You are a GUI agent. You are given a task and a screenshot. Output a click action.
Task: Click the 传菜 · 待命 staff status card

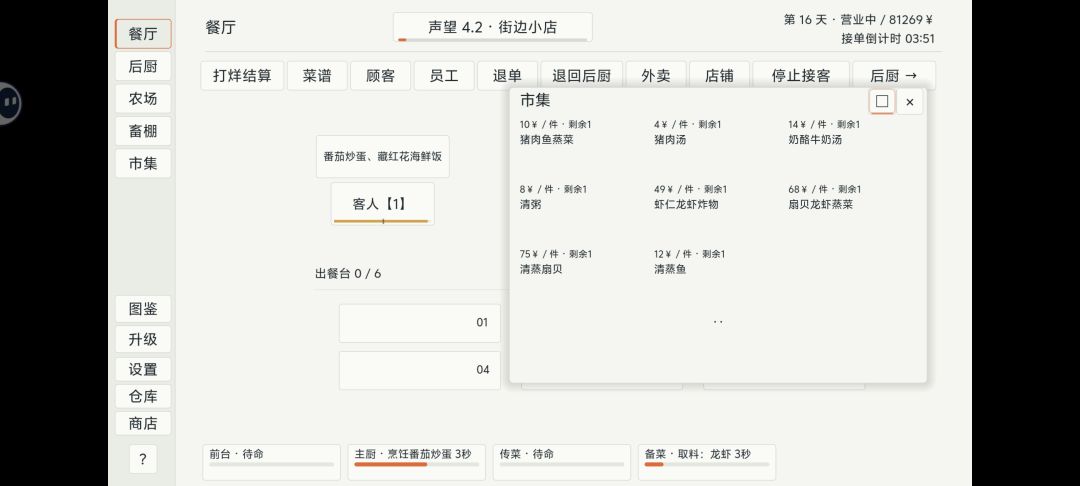tap(561, 462)
